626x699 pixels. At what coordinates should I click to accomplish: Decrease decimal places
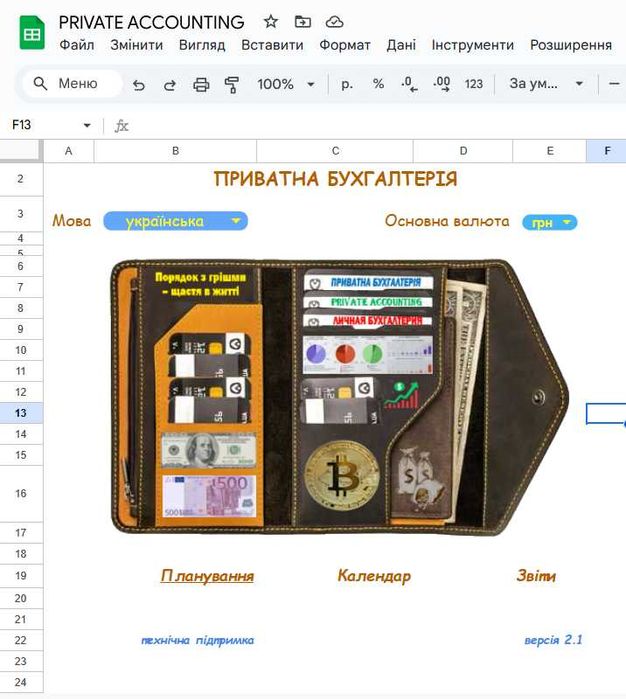409,84
